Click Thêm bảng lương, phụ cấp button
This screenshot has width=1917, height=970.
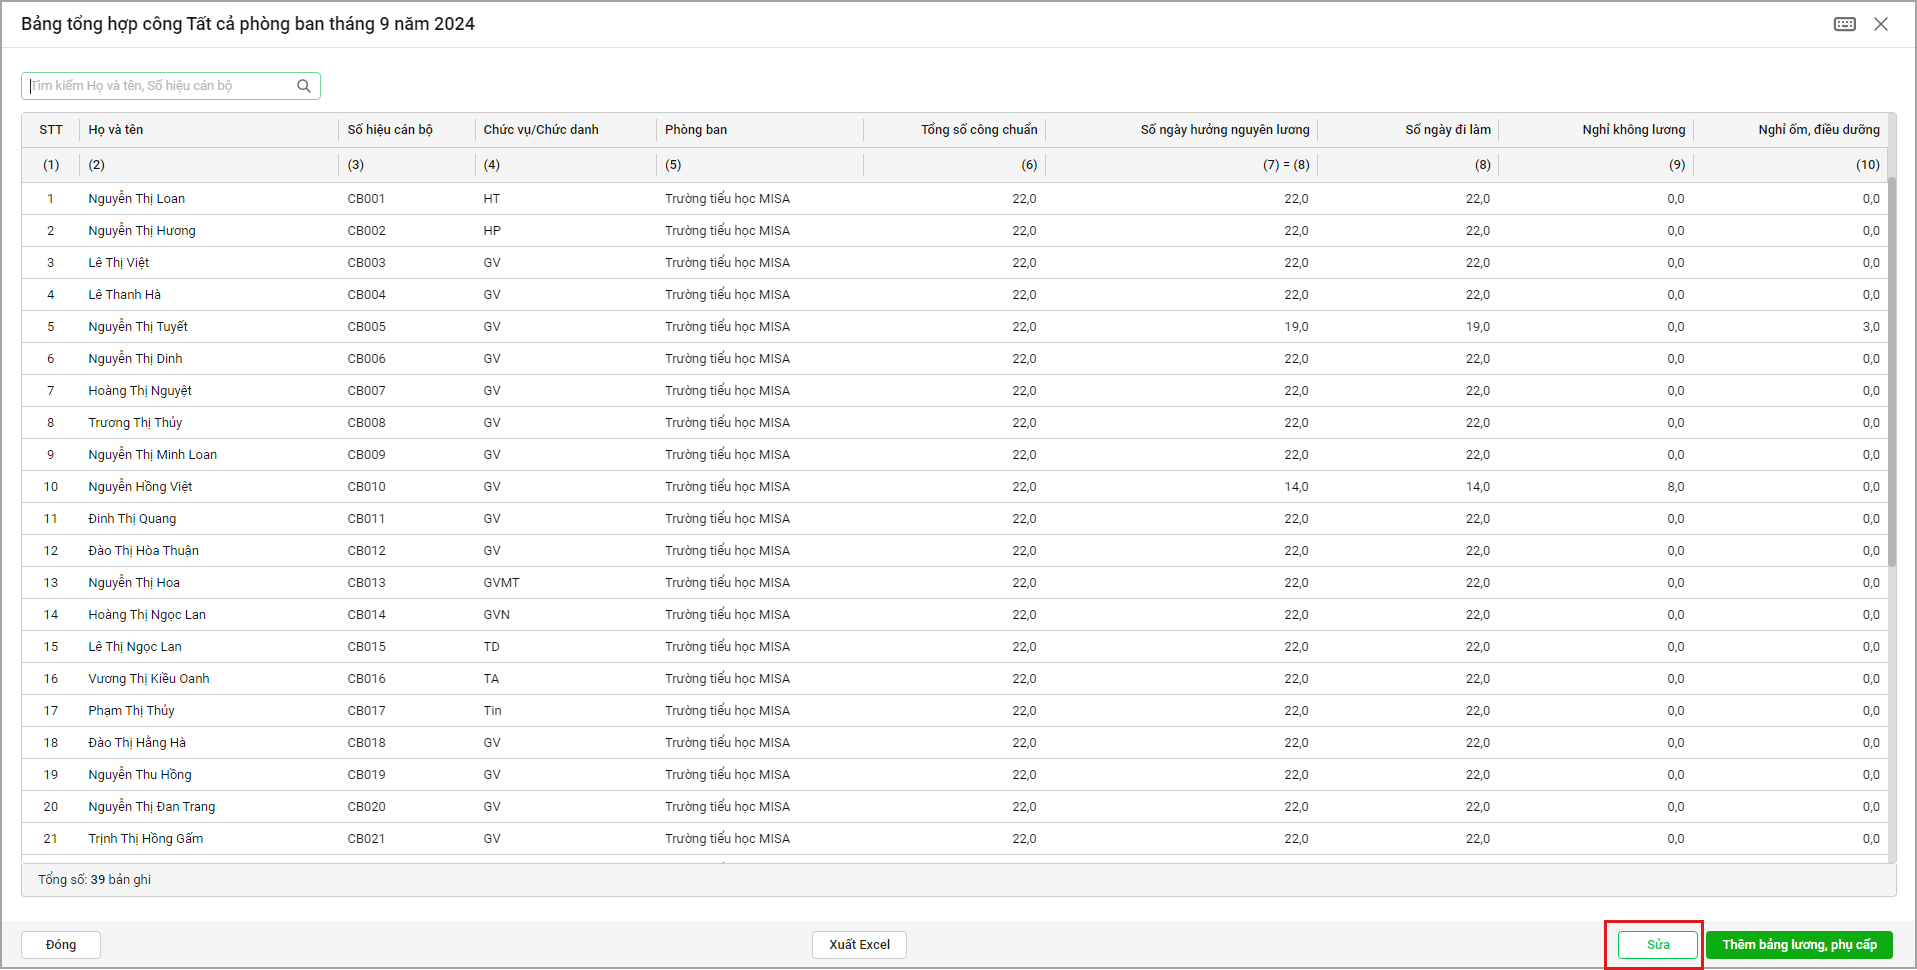click(x=1799, y=945)
